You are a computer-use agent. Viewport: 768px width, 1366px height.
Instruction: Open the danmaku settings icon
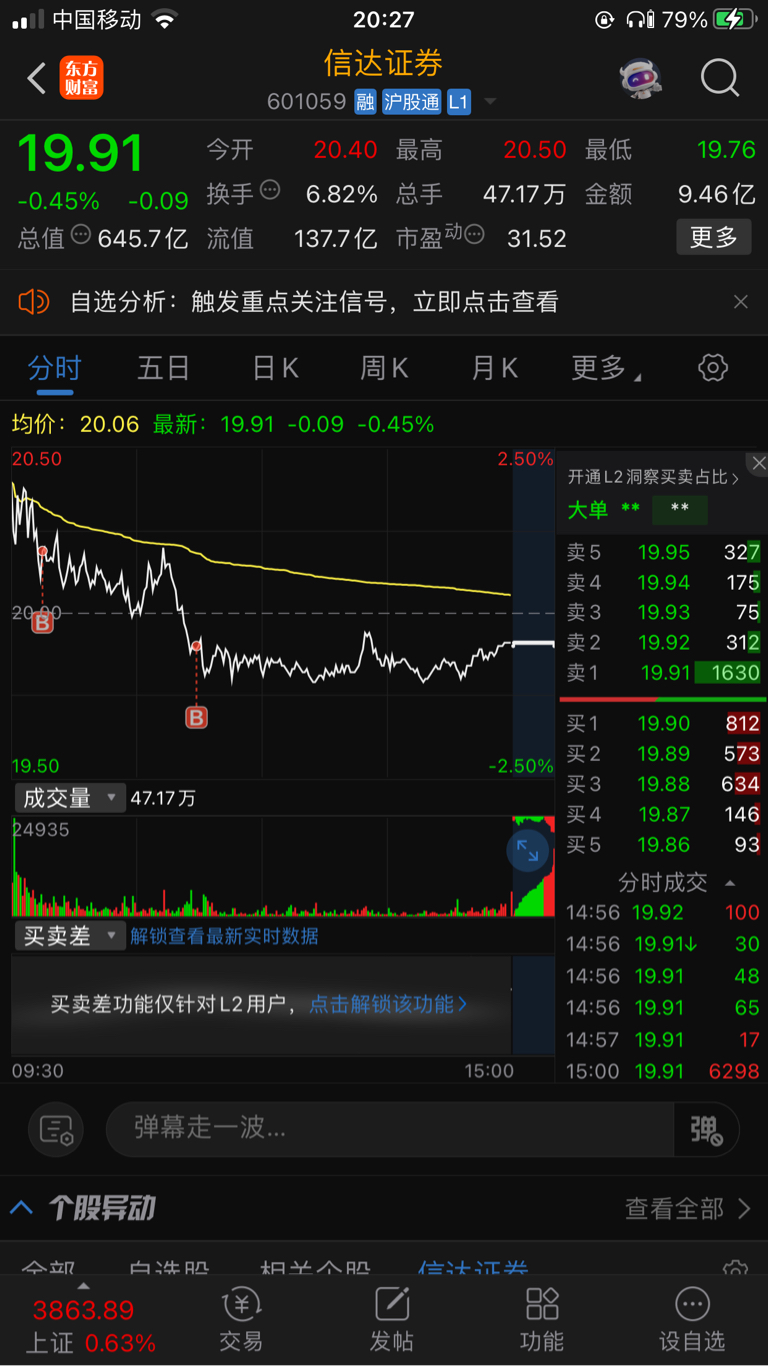point(57,1130)
